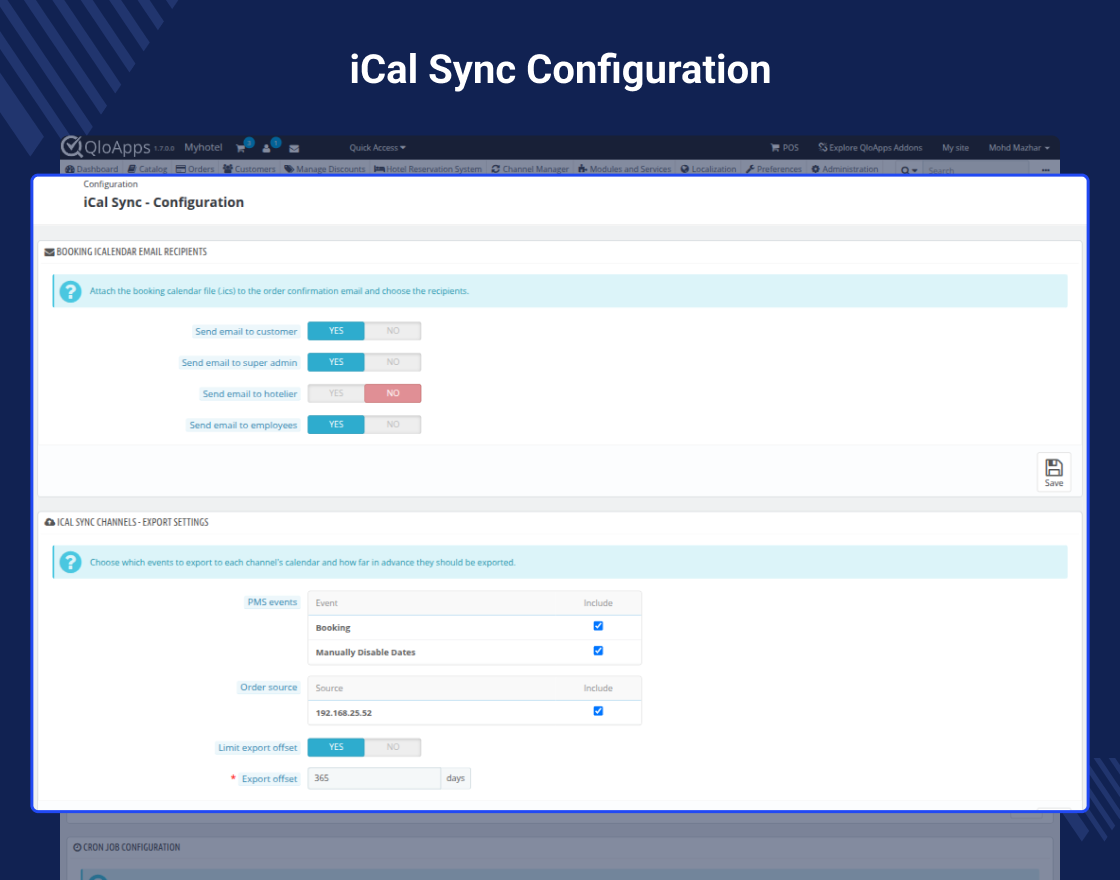Uncheck the Booking event include checkbox
1120x880 pixels.
[x=598, y=626]
